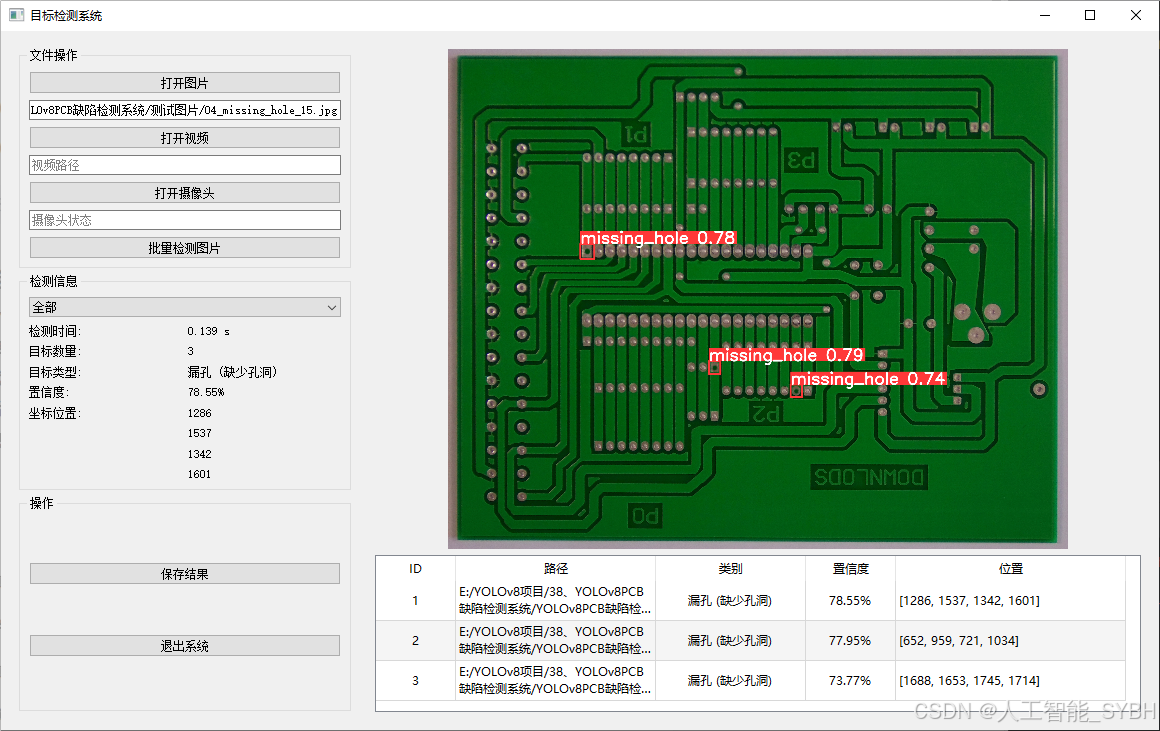
Task: Open the dropdown arrow on the detection filter
Action: (x=333, y=307)
